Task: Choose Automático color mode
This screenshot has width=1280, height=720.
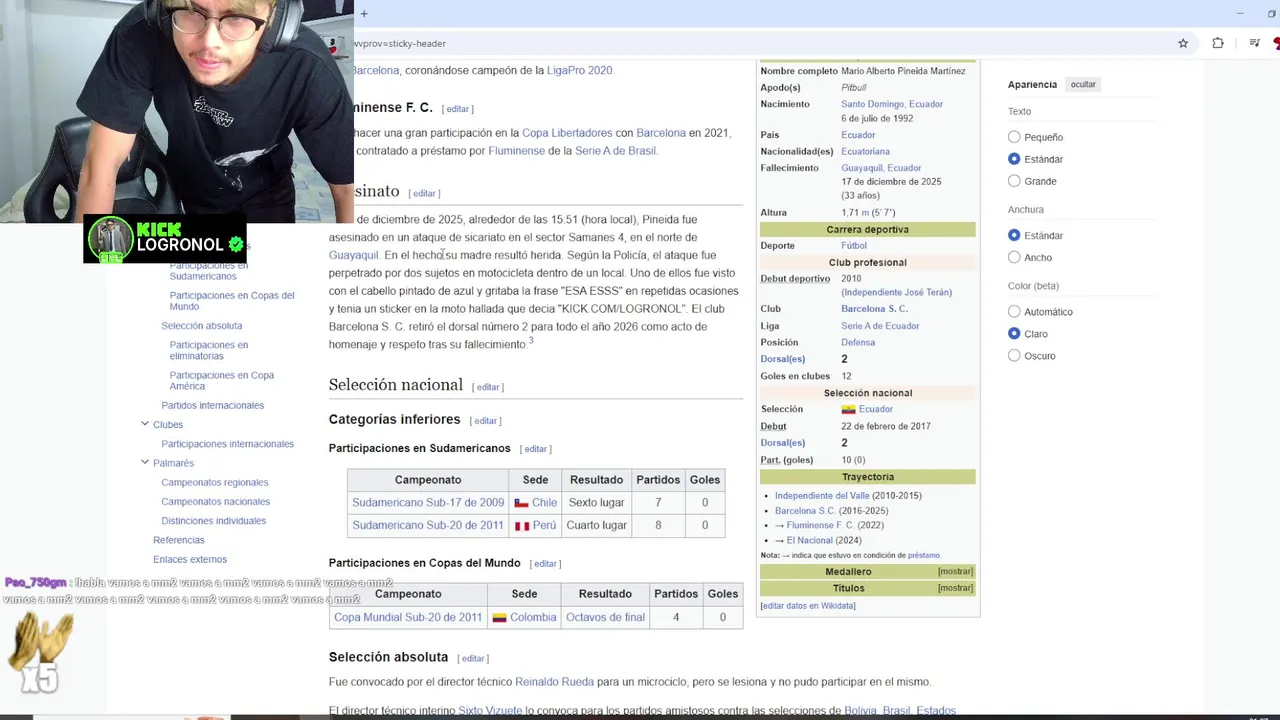Action: click(x=1014, y=312)
